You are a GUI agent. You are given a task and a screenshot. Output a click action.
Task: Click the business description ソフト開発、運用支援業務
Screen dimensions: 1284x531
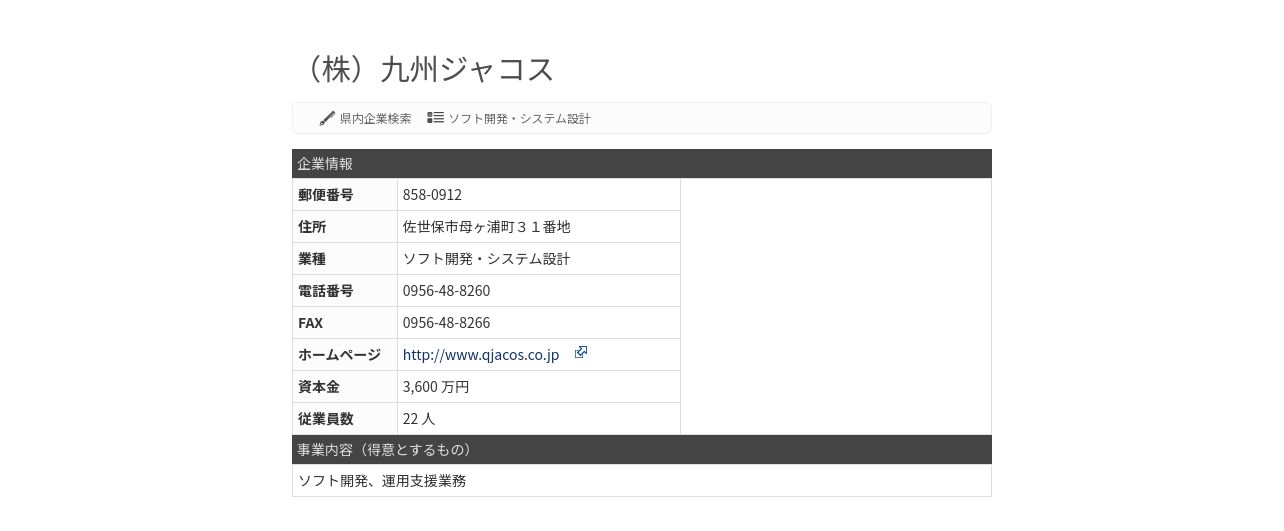click(382, 481)
